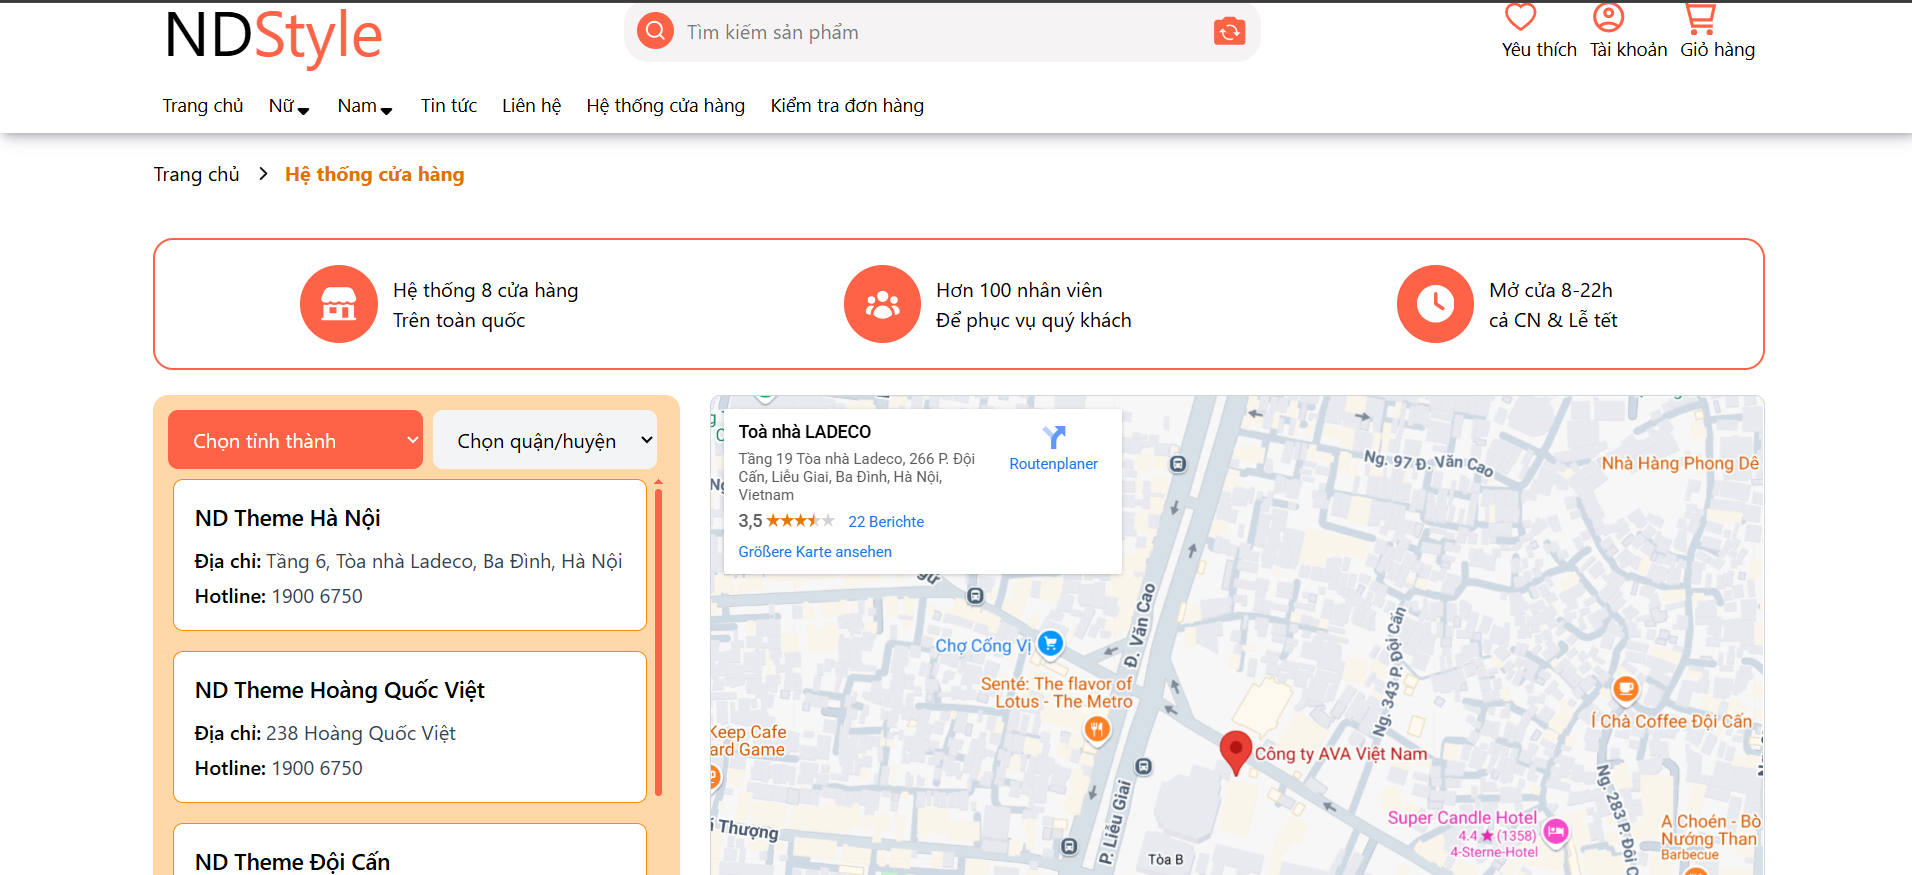The width and height of the screenshot is (1912, 875).
Task: Click the red map pin marker
Action: pyautogui.click(x=1235, y=753)
